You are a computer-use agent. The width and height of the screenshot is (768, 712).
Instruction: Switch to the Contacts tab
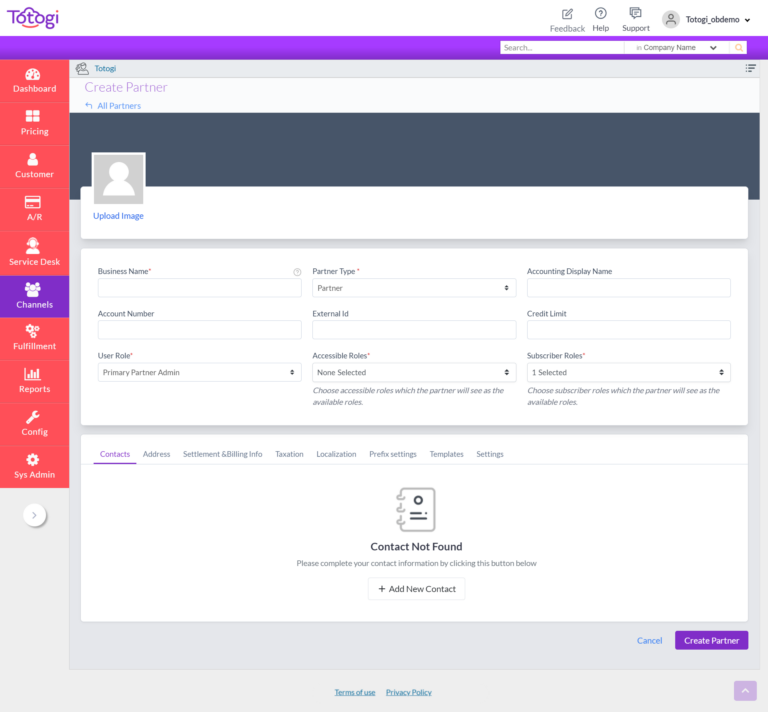115,454
